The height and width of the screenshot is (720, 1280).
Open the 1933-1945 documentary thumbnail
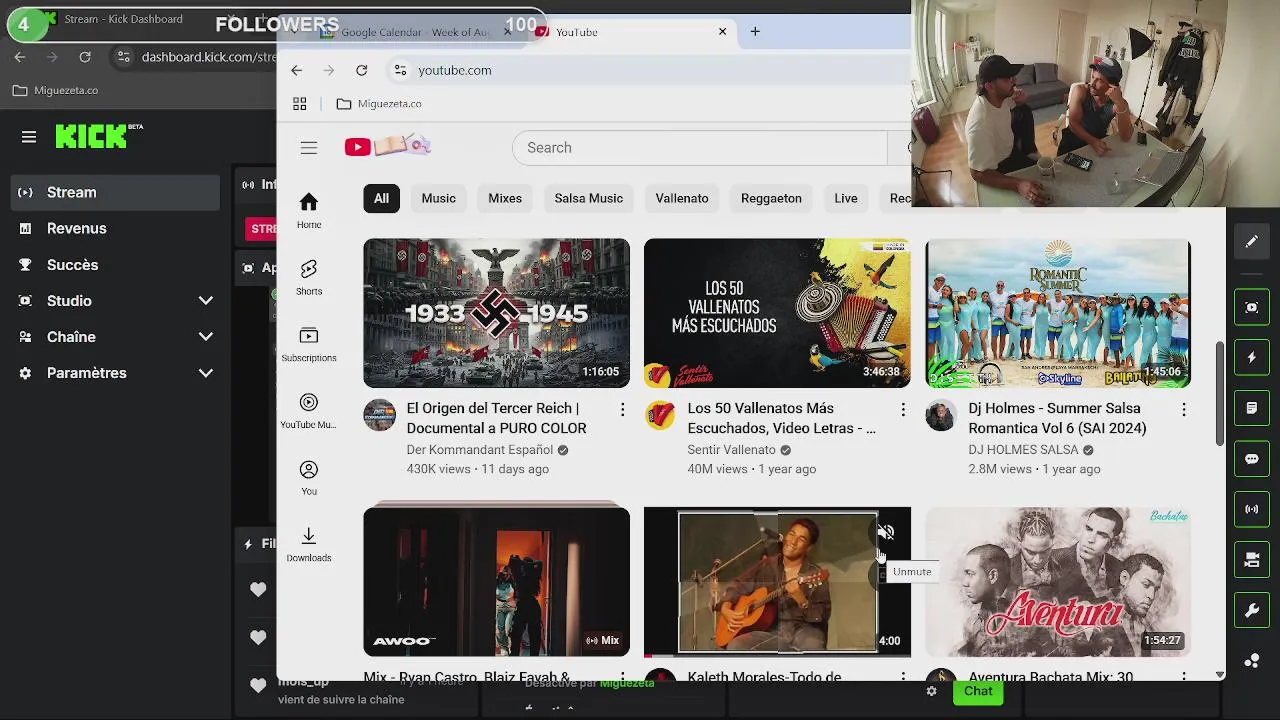pyautogui.click(x=497, y=313)
